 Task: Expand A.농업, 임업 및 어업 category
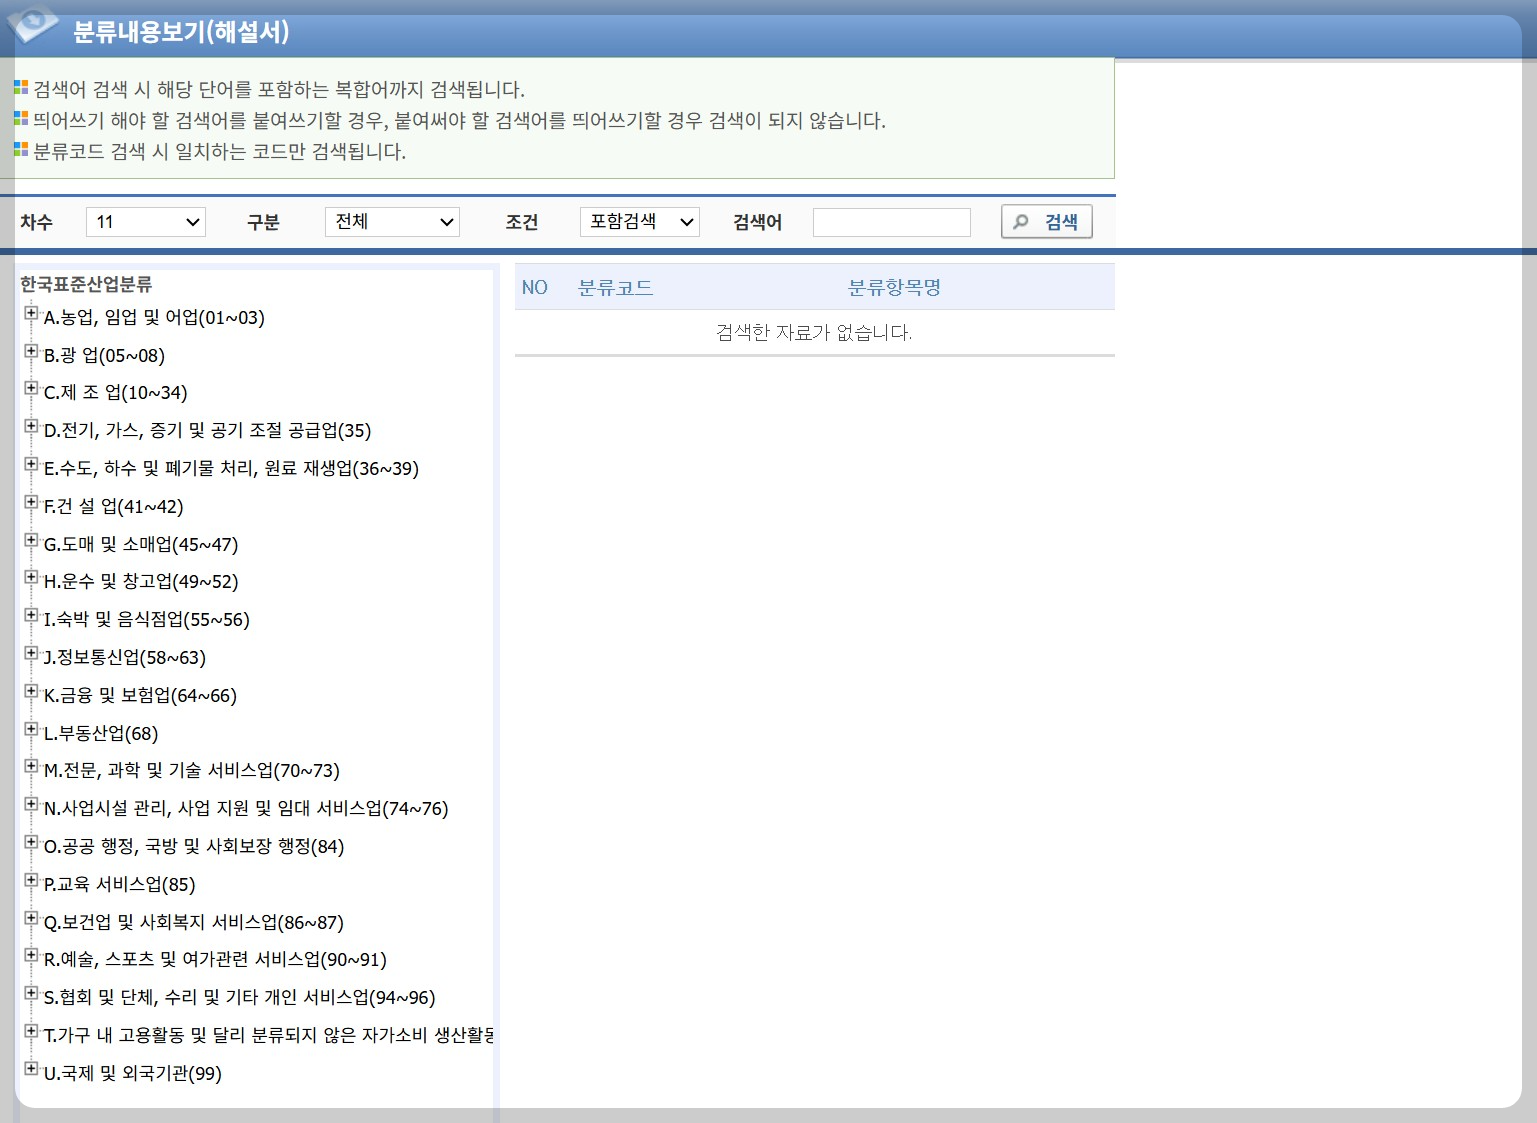coord(31,313)
